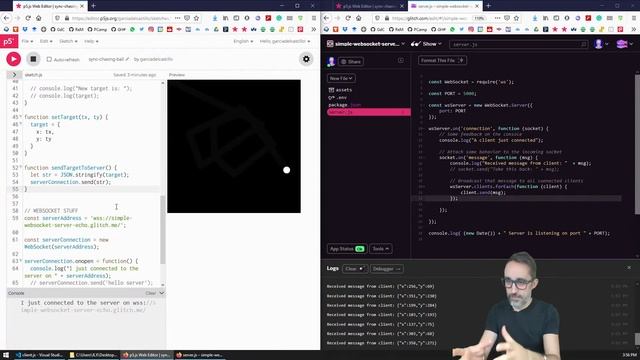The height and width of the screenshot is (360, 640).
Task: Stop the running p5.js sketch
Action: (x=33, y=59)
